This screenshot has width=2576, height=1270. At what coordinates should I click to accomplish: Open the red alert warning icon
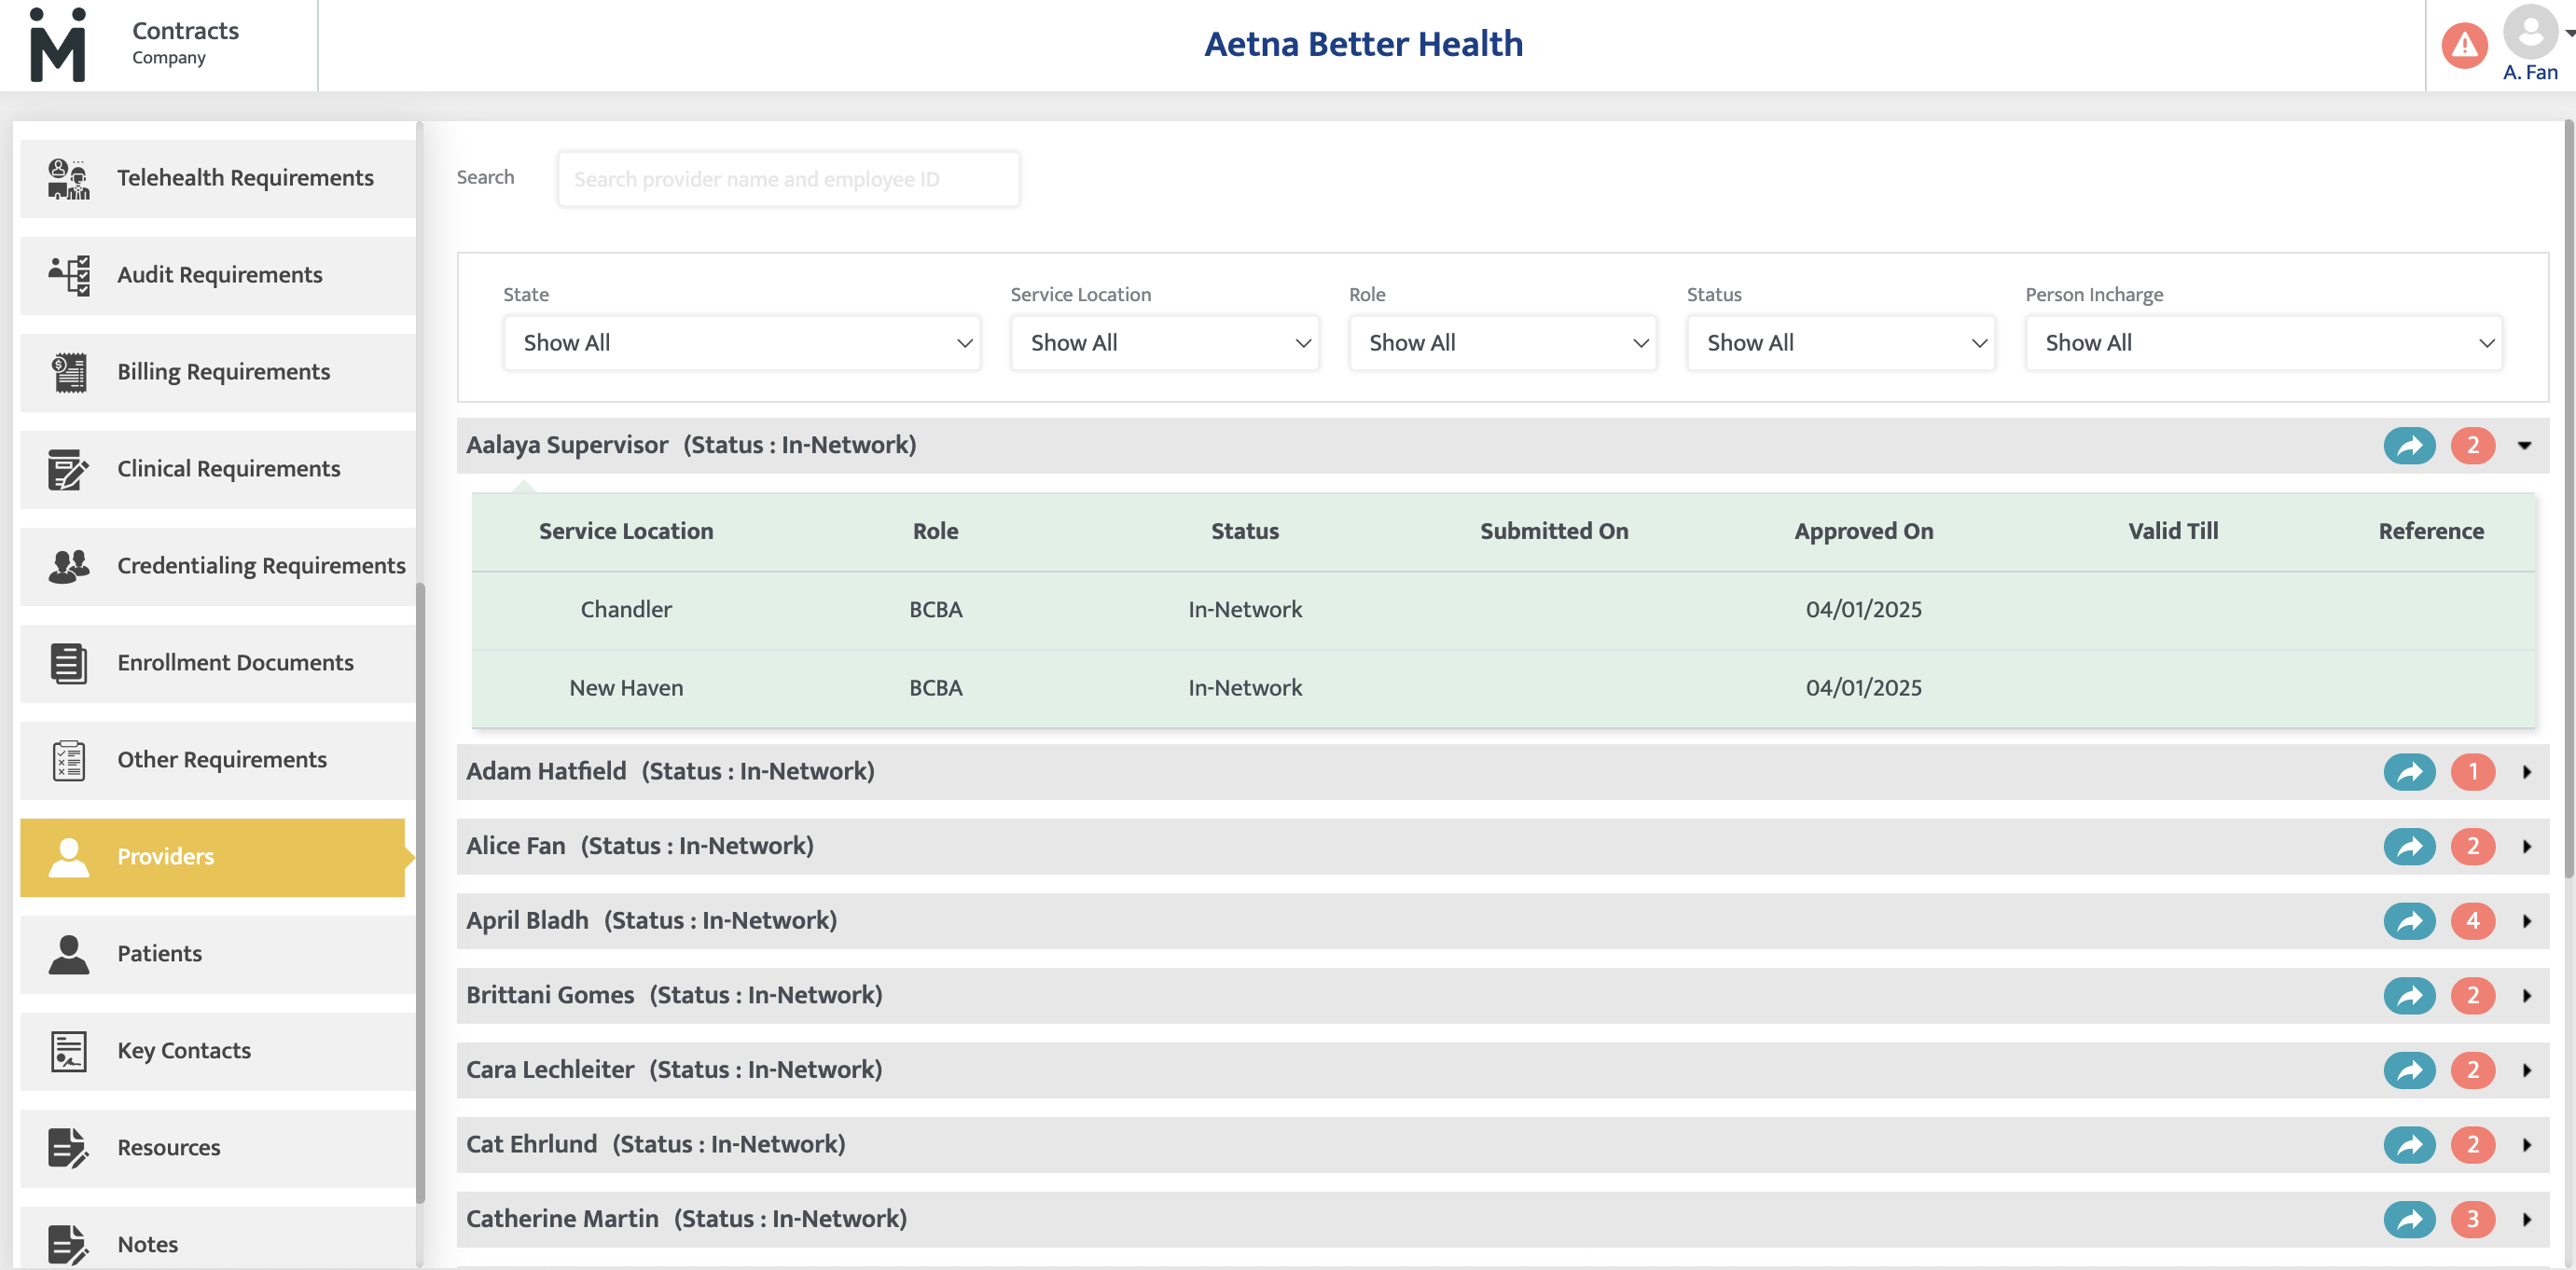click(x=2464, y=46)
